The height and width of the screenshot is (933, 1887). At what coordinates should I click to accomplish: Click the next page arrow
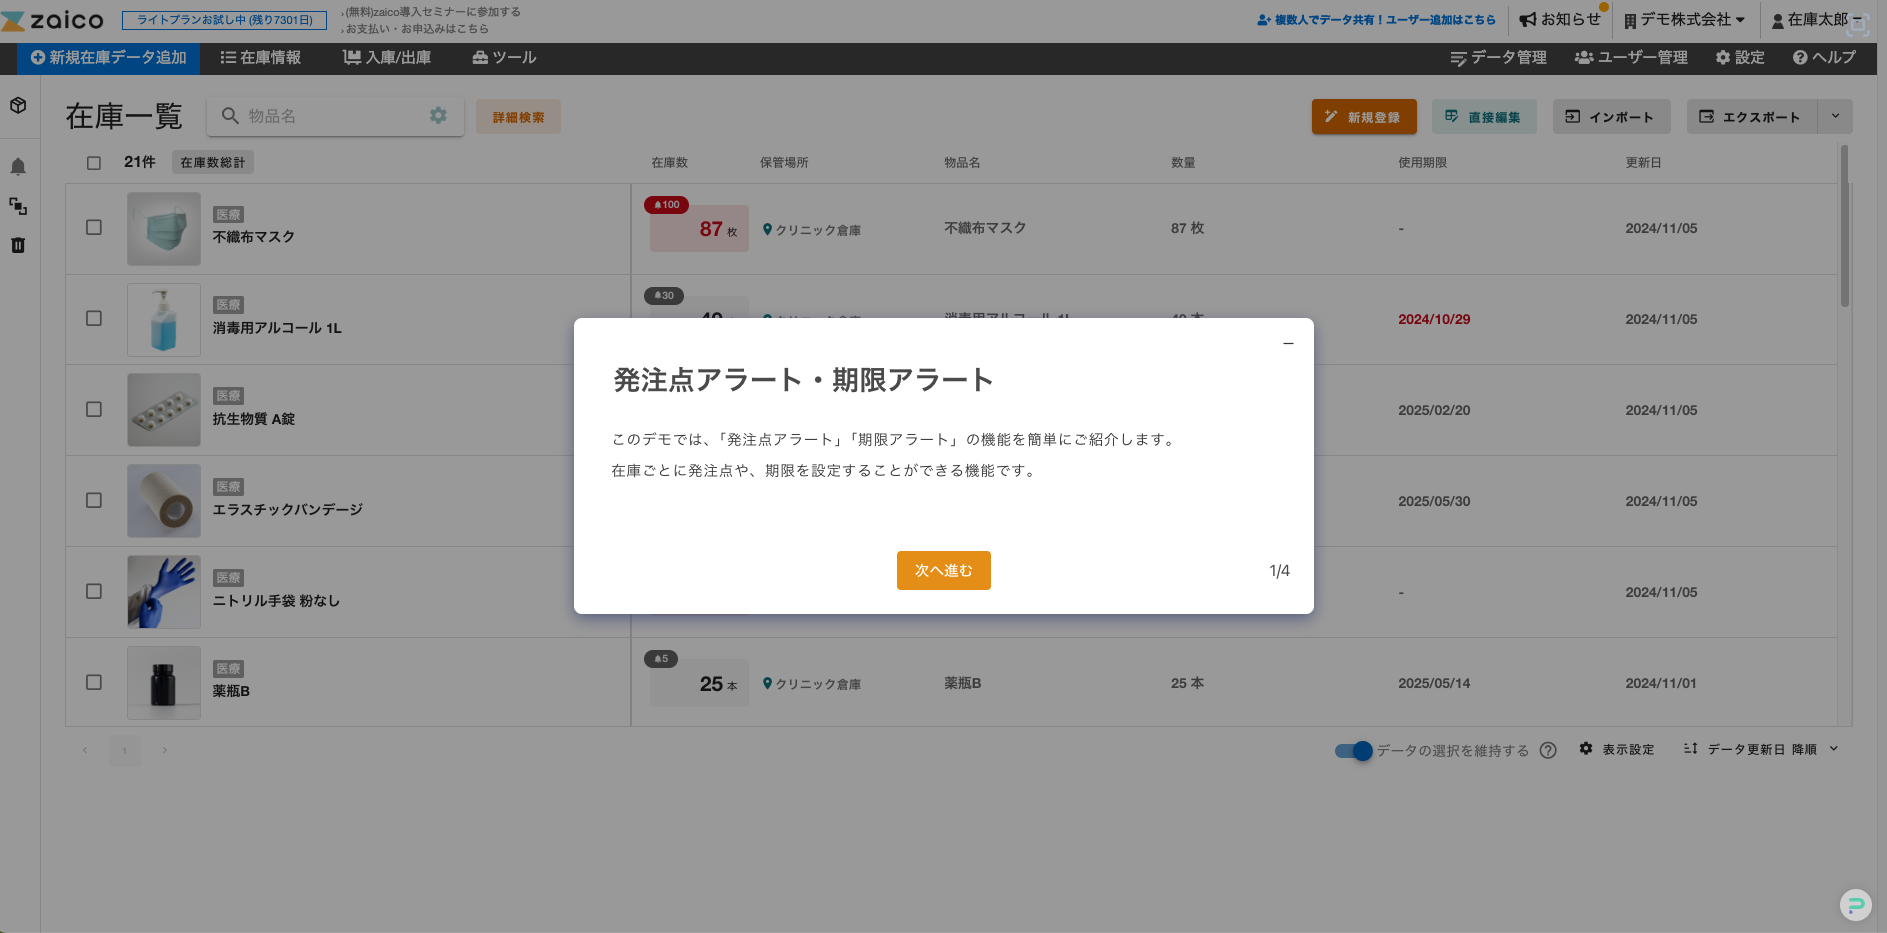[x=165, y=750]
